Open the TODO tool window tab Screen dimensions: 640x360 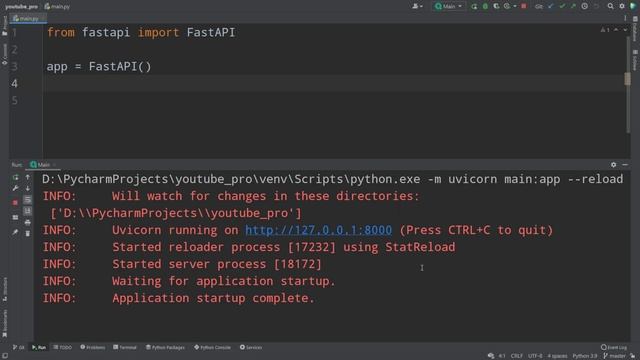point(62,347)
